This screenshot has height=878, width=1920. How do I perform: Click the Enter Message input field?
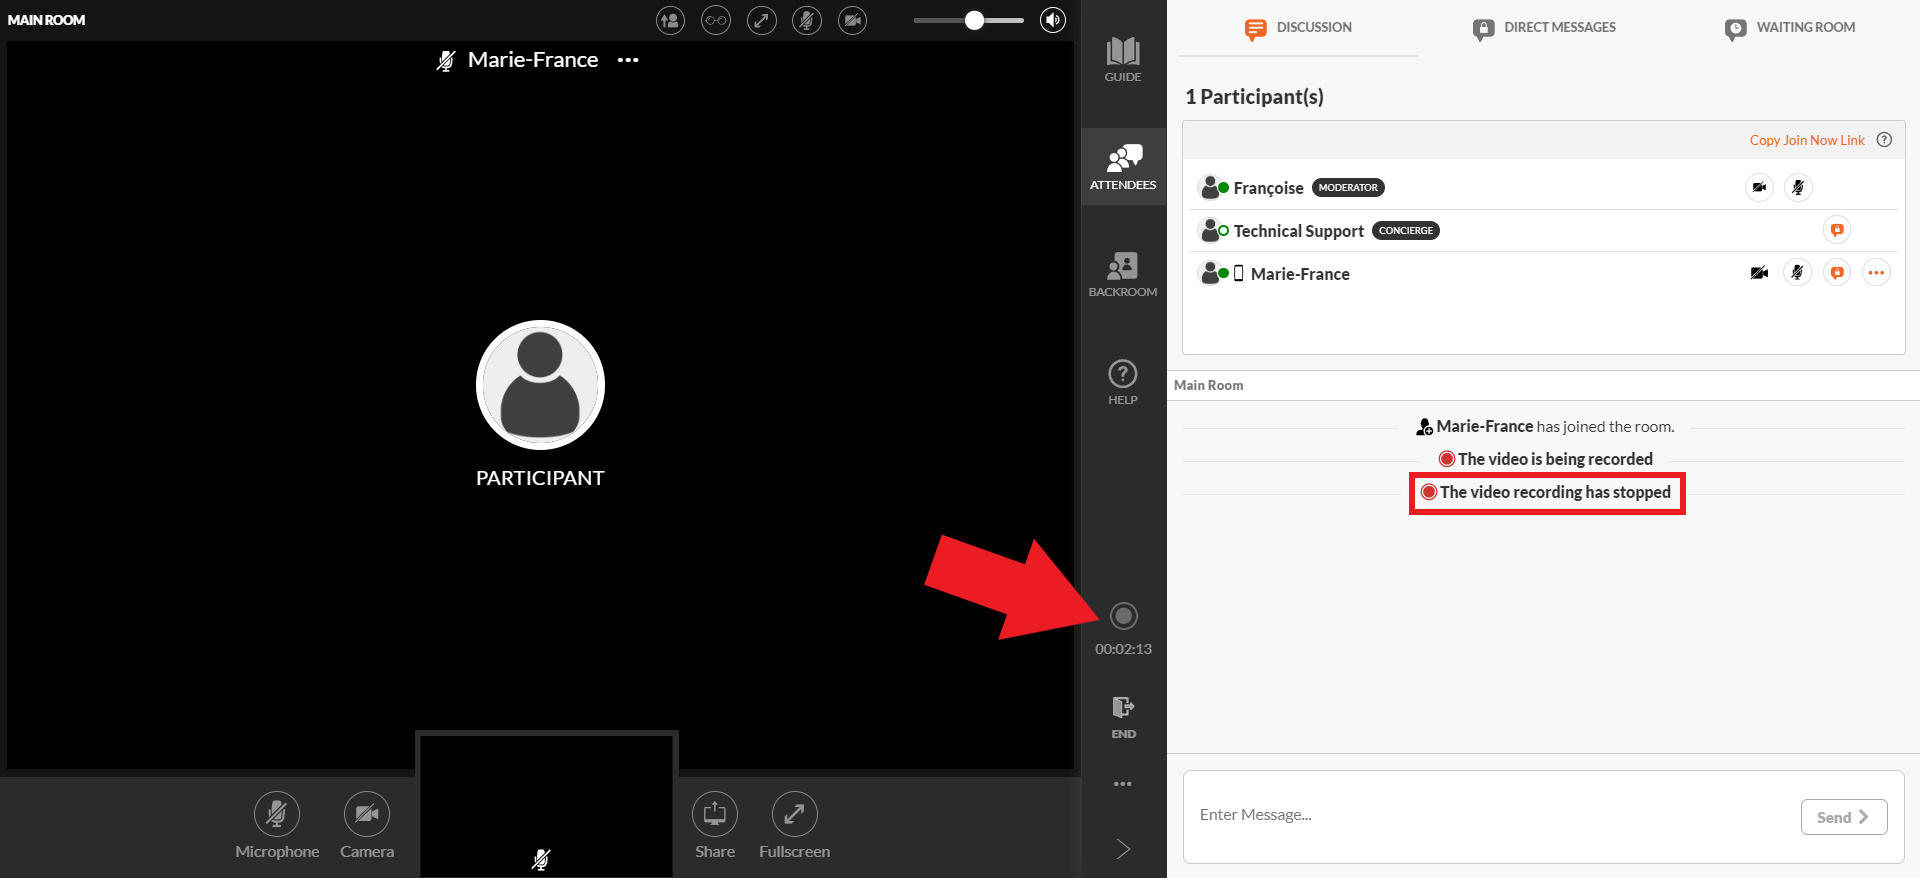pyautogui.click(x=1490, y=816)
